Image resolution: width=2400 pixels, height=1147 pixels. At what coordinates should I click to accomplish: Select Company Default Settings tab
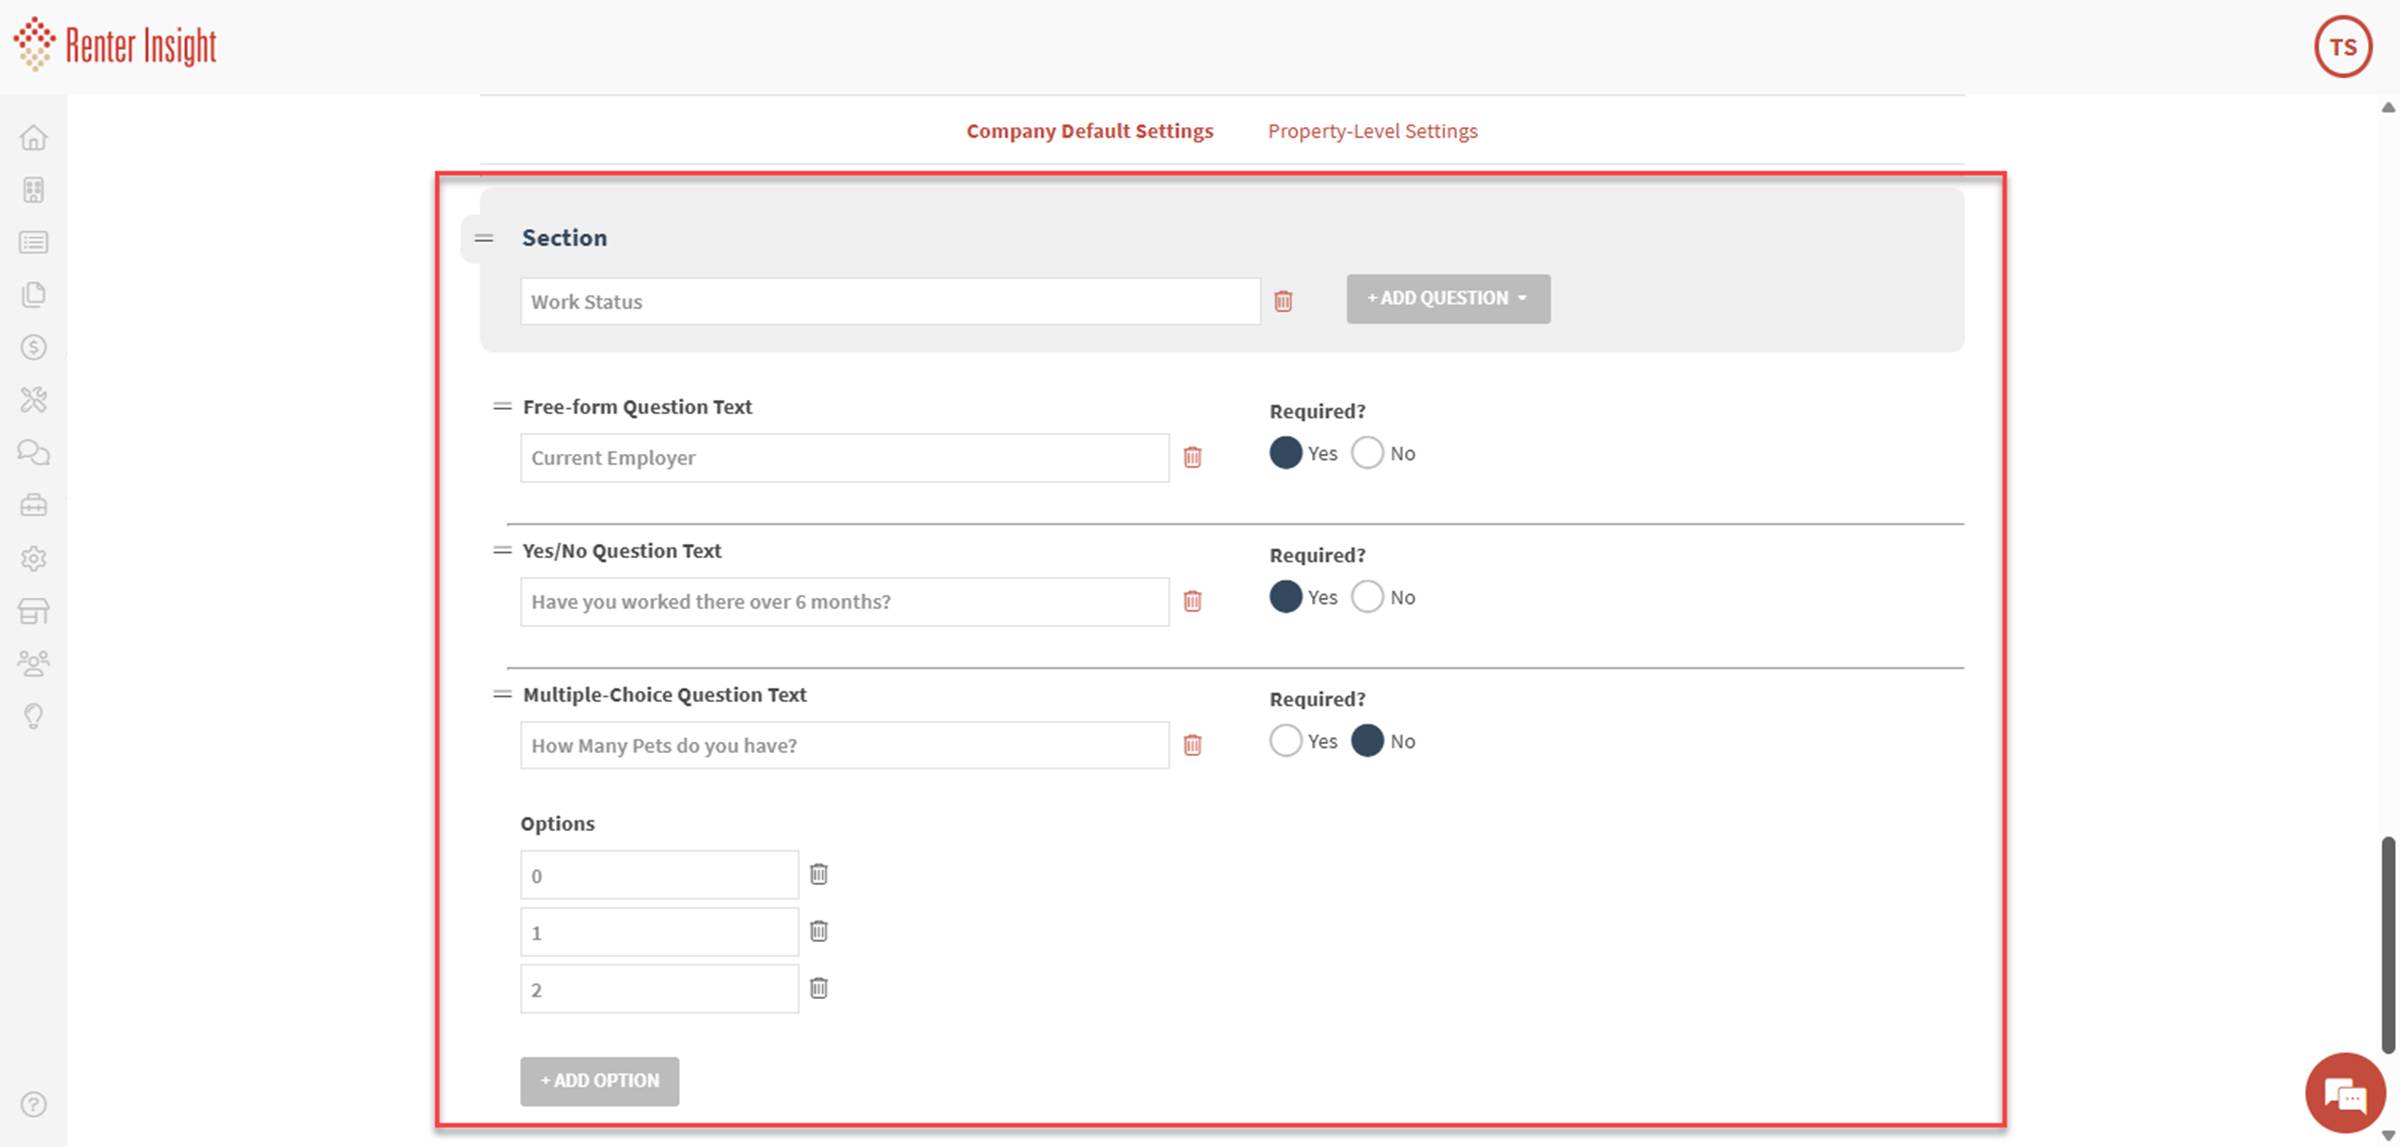1089,131
